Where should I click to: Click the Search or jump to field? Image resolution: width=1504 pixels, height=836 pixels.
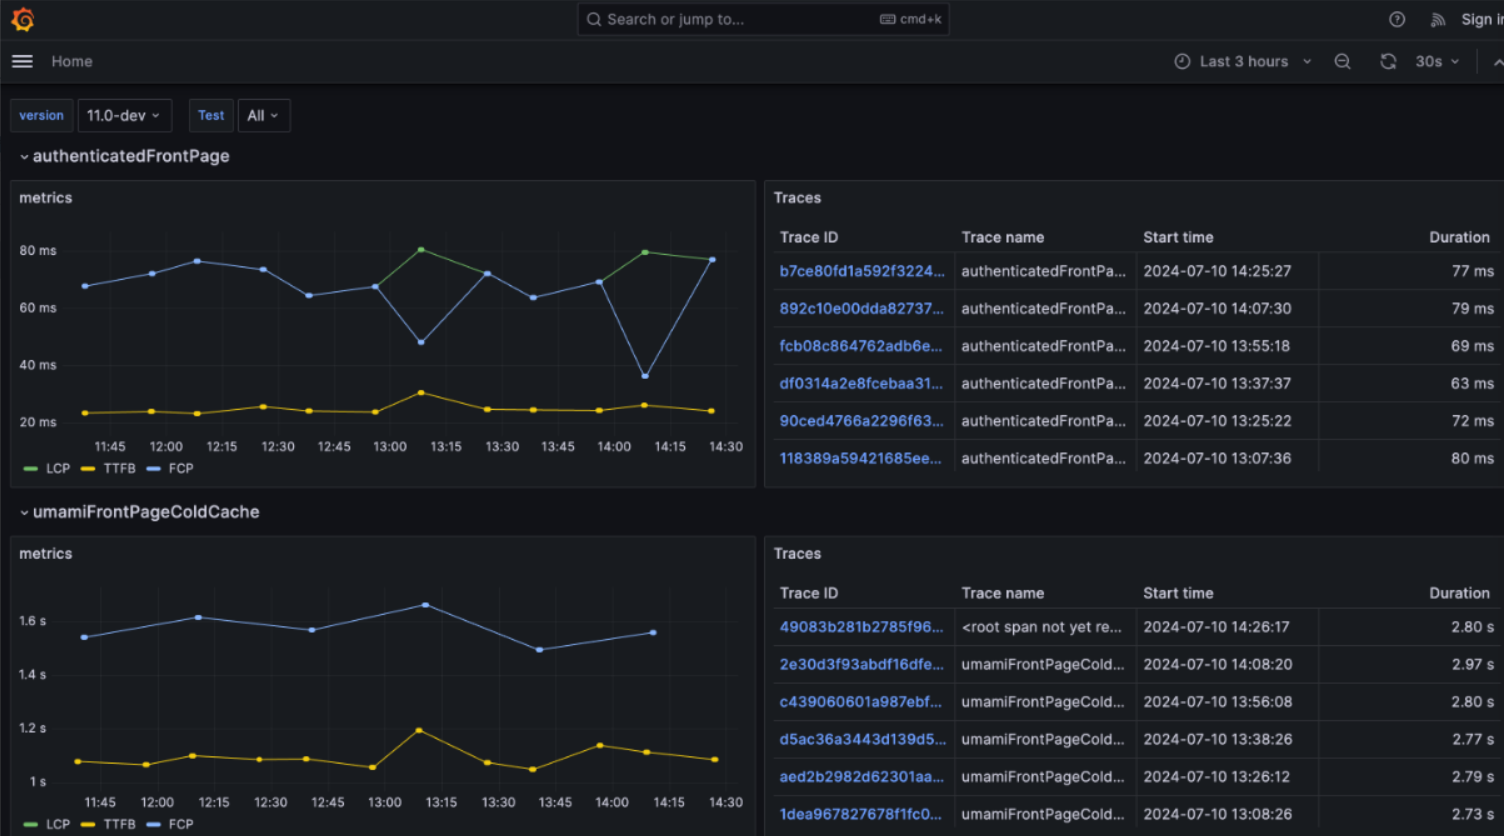(763, 19)
